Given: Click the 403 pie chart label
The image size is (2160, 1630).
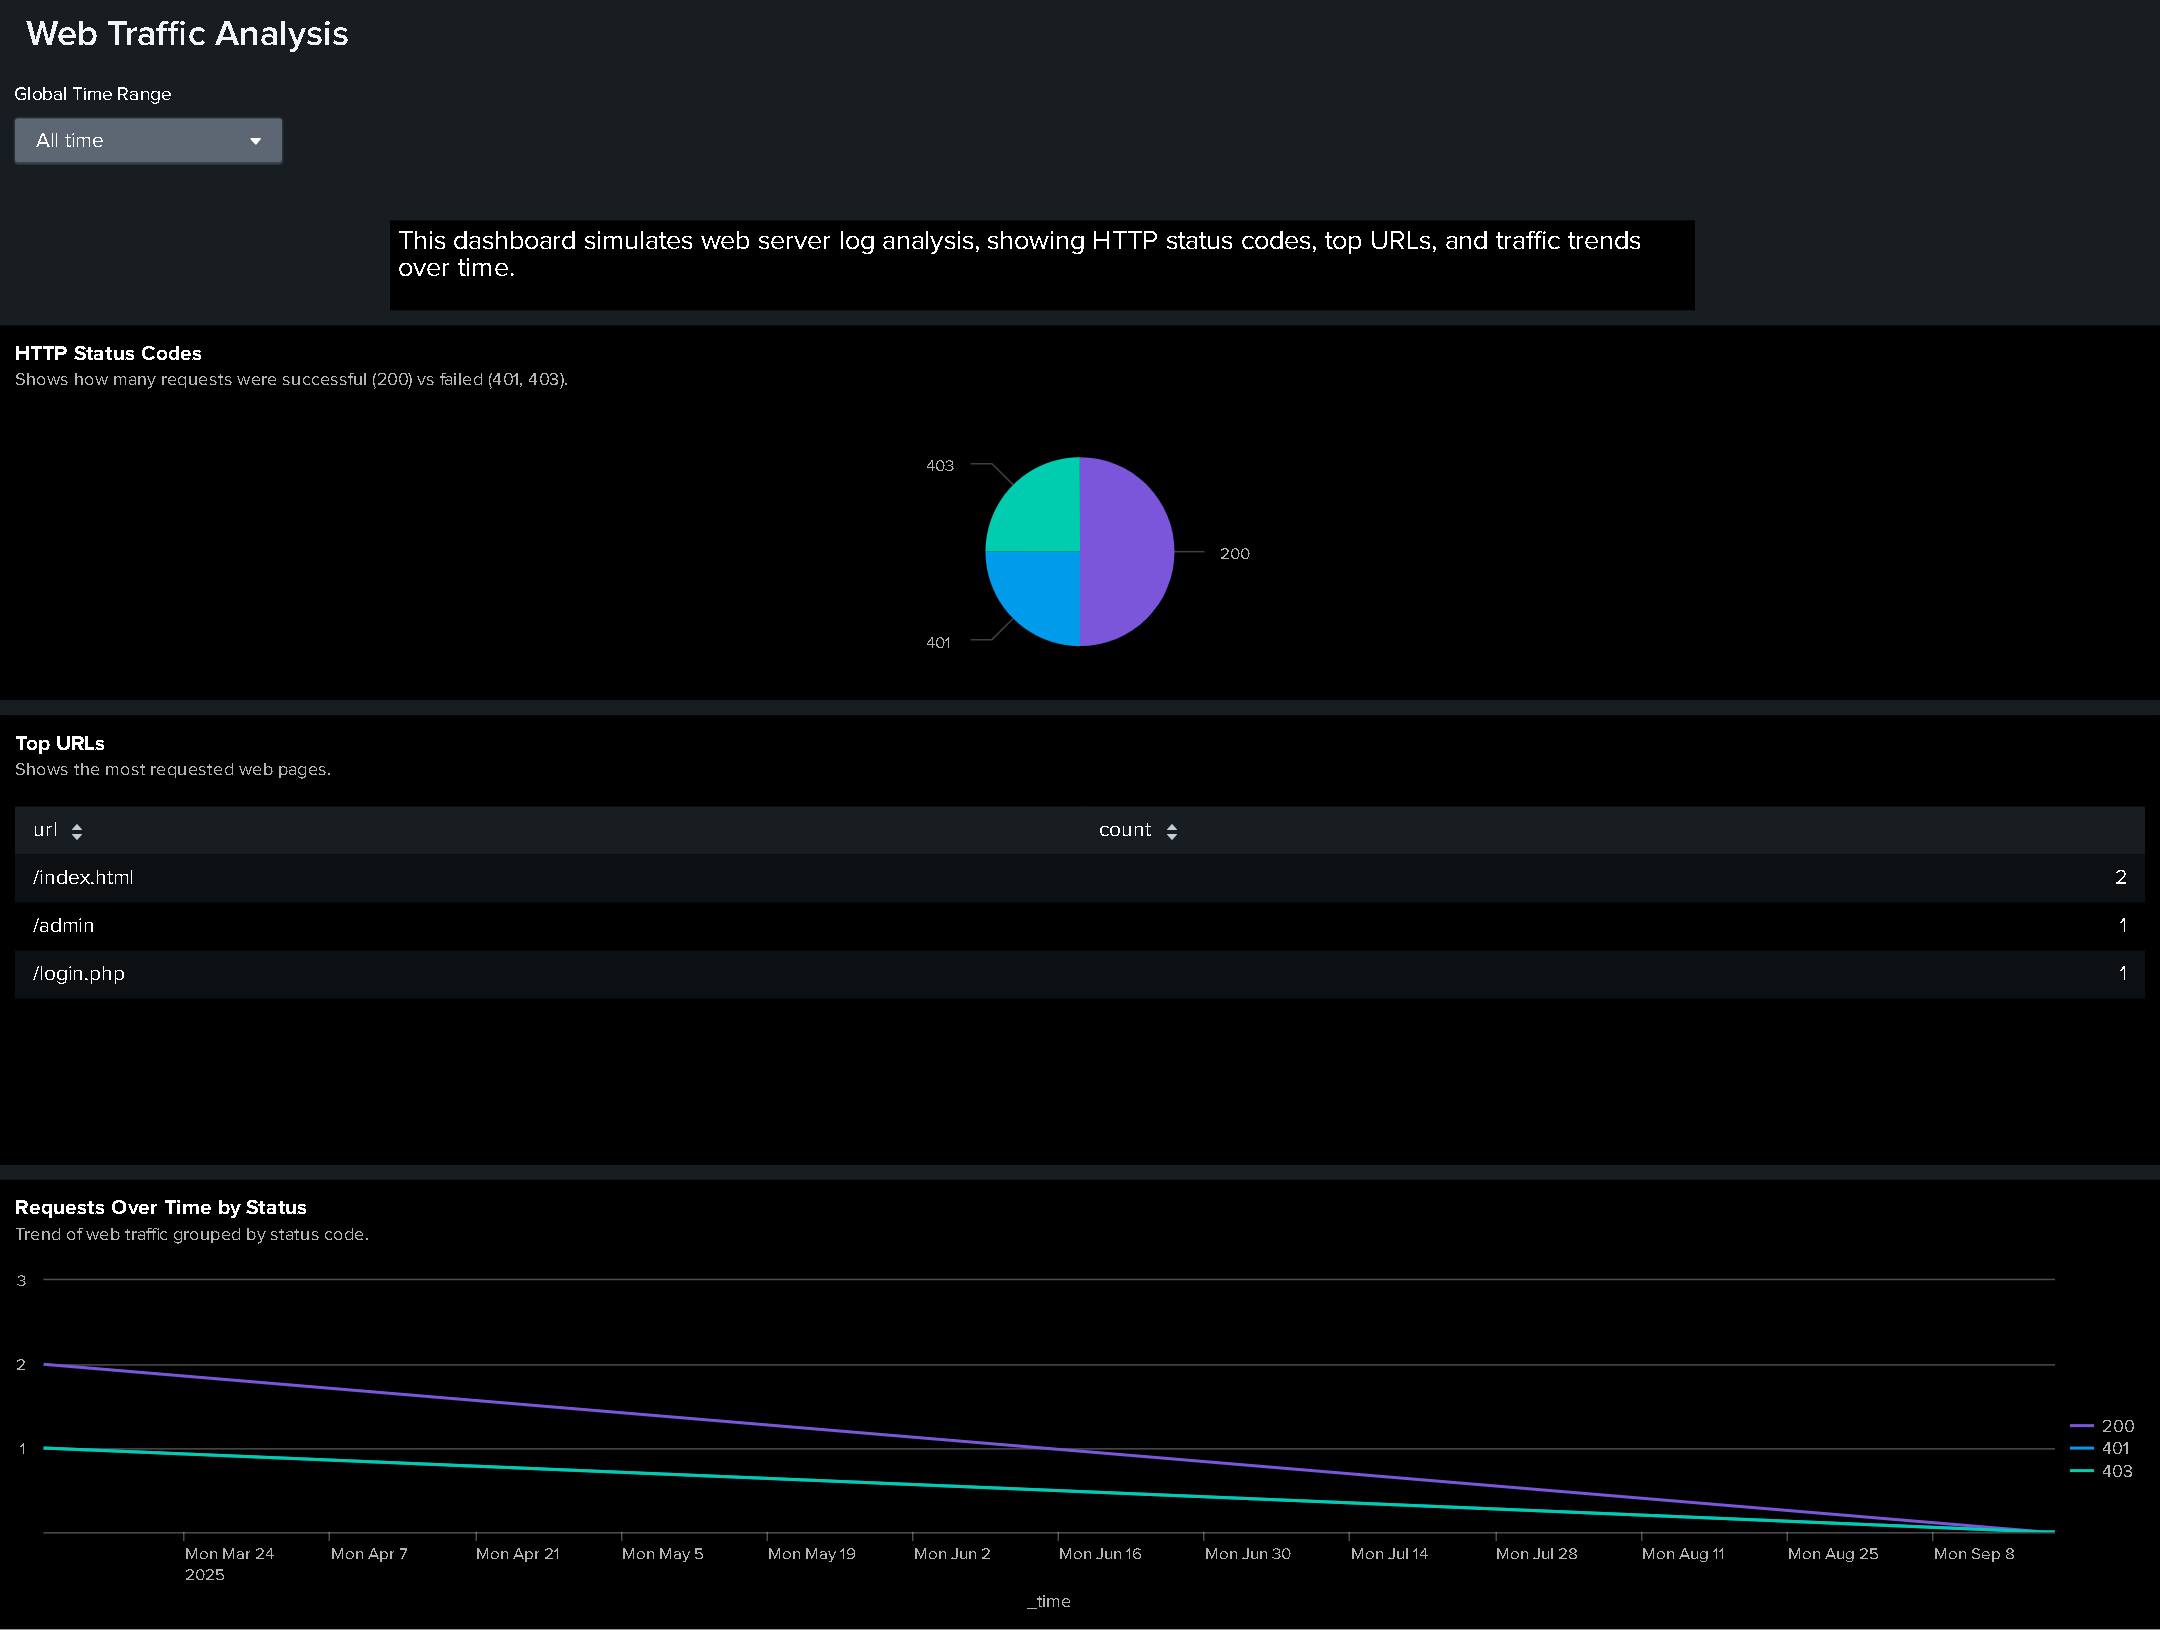Looking at the screenshot, I should pyautogui.click(x=939, y=466).
